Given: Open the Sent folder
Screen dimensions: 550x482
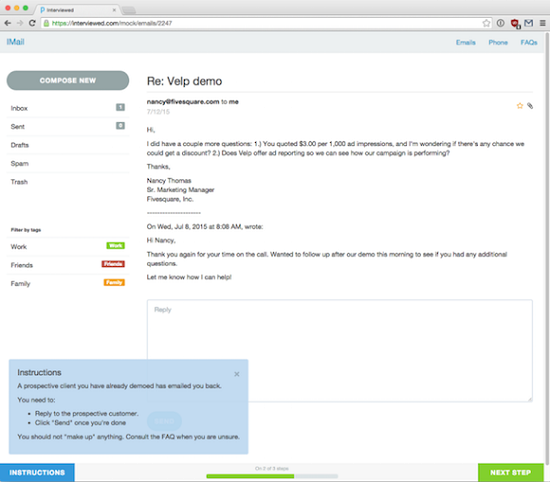Looking at the screenshot, I should (68, 127).
